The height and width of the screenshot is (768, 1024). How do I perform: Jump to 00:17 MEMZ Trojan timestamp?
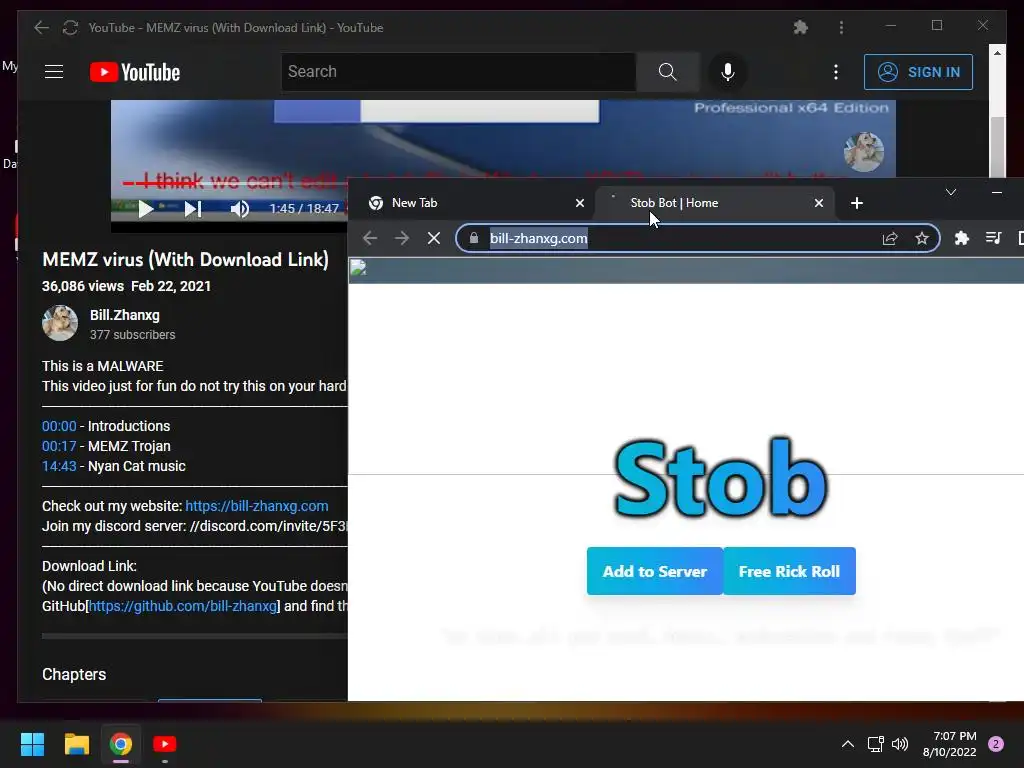click(59, 446)
